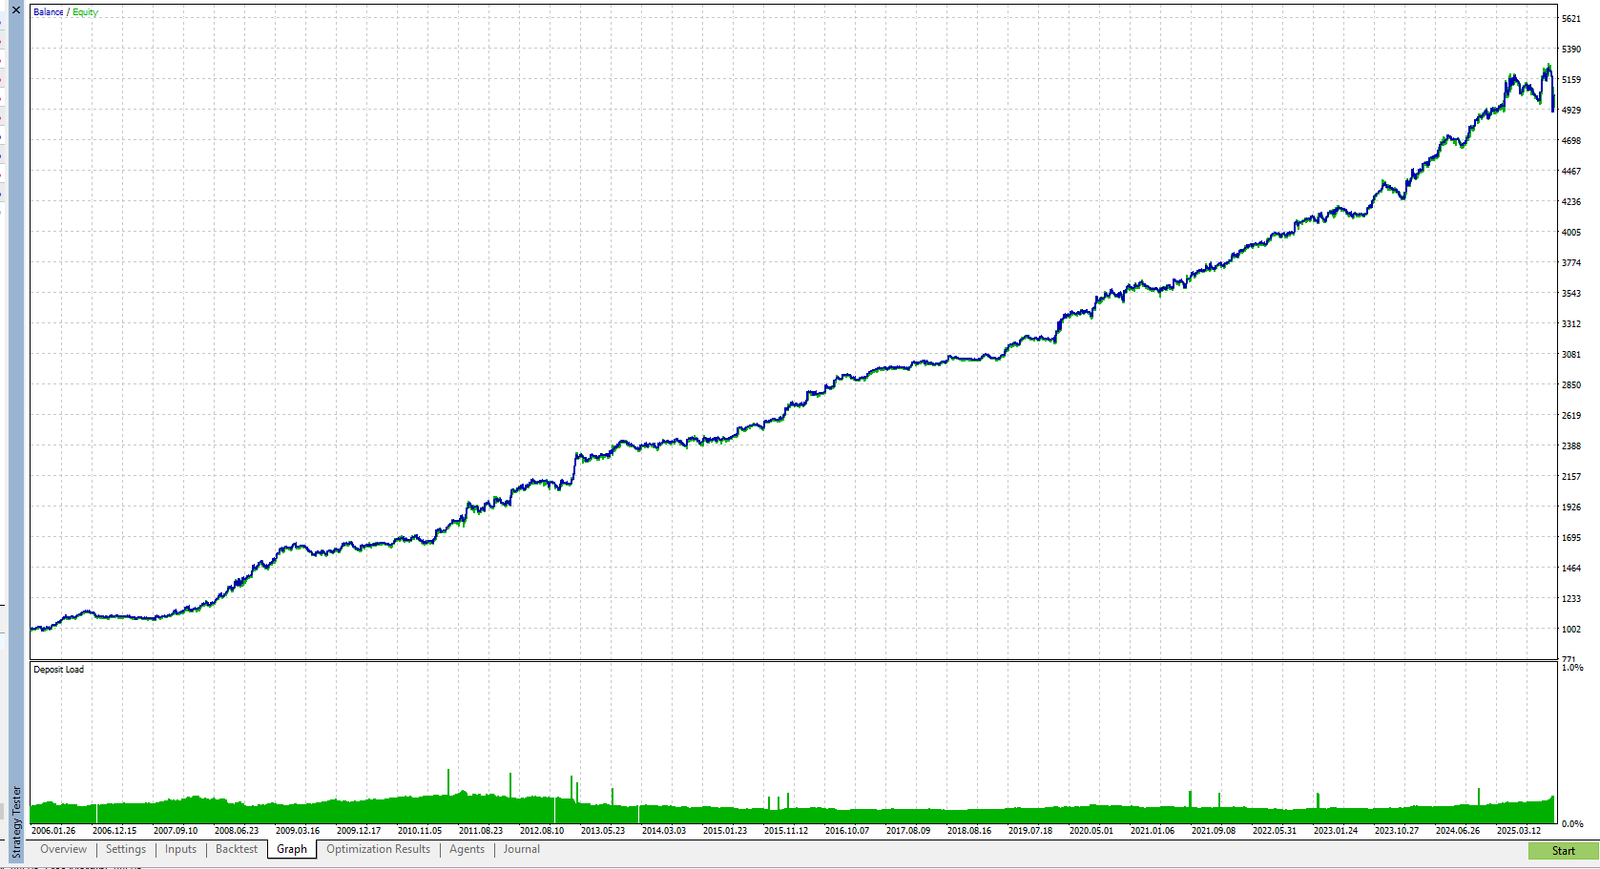
Task: Click the 2025.03.12 date on the axis
Action: click(1518, 830)
